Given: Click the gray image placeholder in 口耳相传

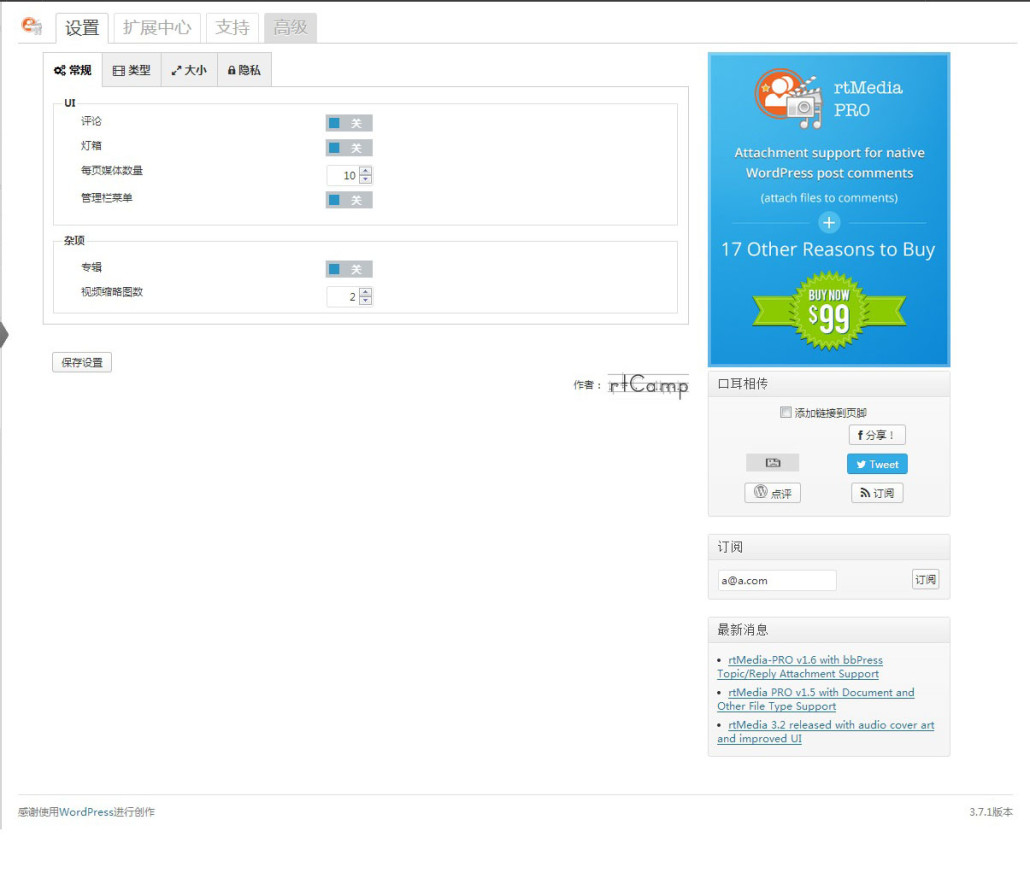Looking at the screenshot, I should coord(772,463).
